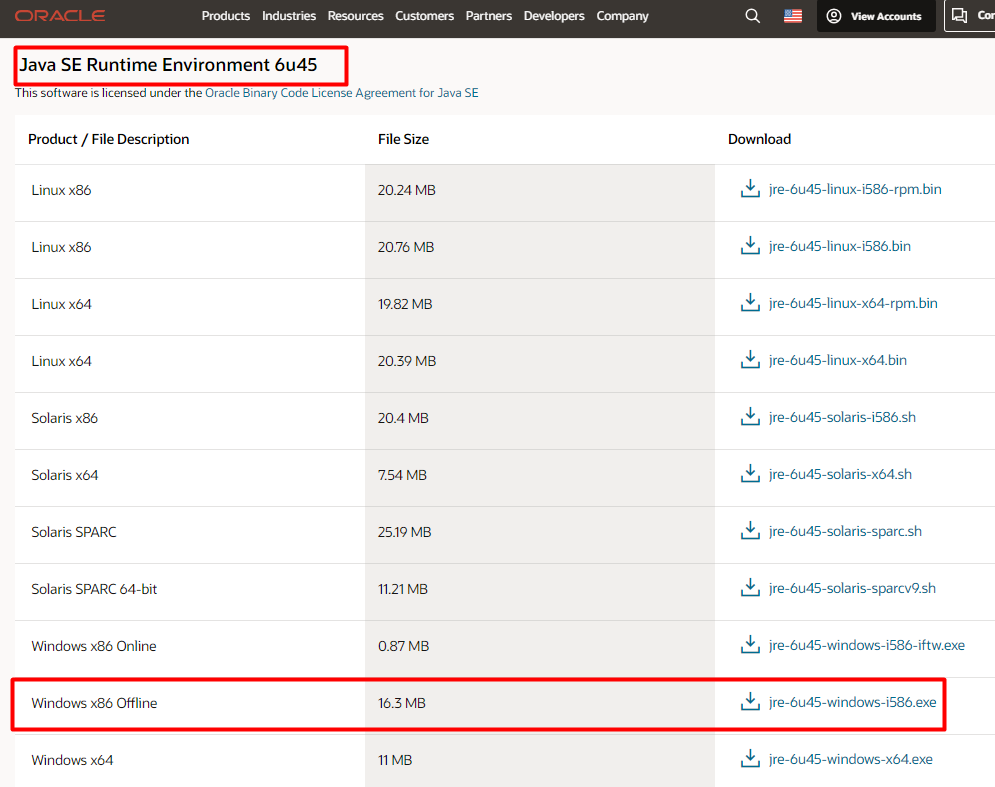Click download icon for jre-6u45-linux-i586-rpm.bin

(x=750, y=188)
